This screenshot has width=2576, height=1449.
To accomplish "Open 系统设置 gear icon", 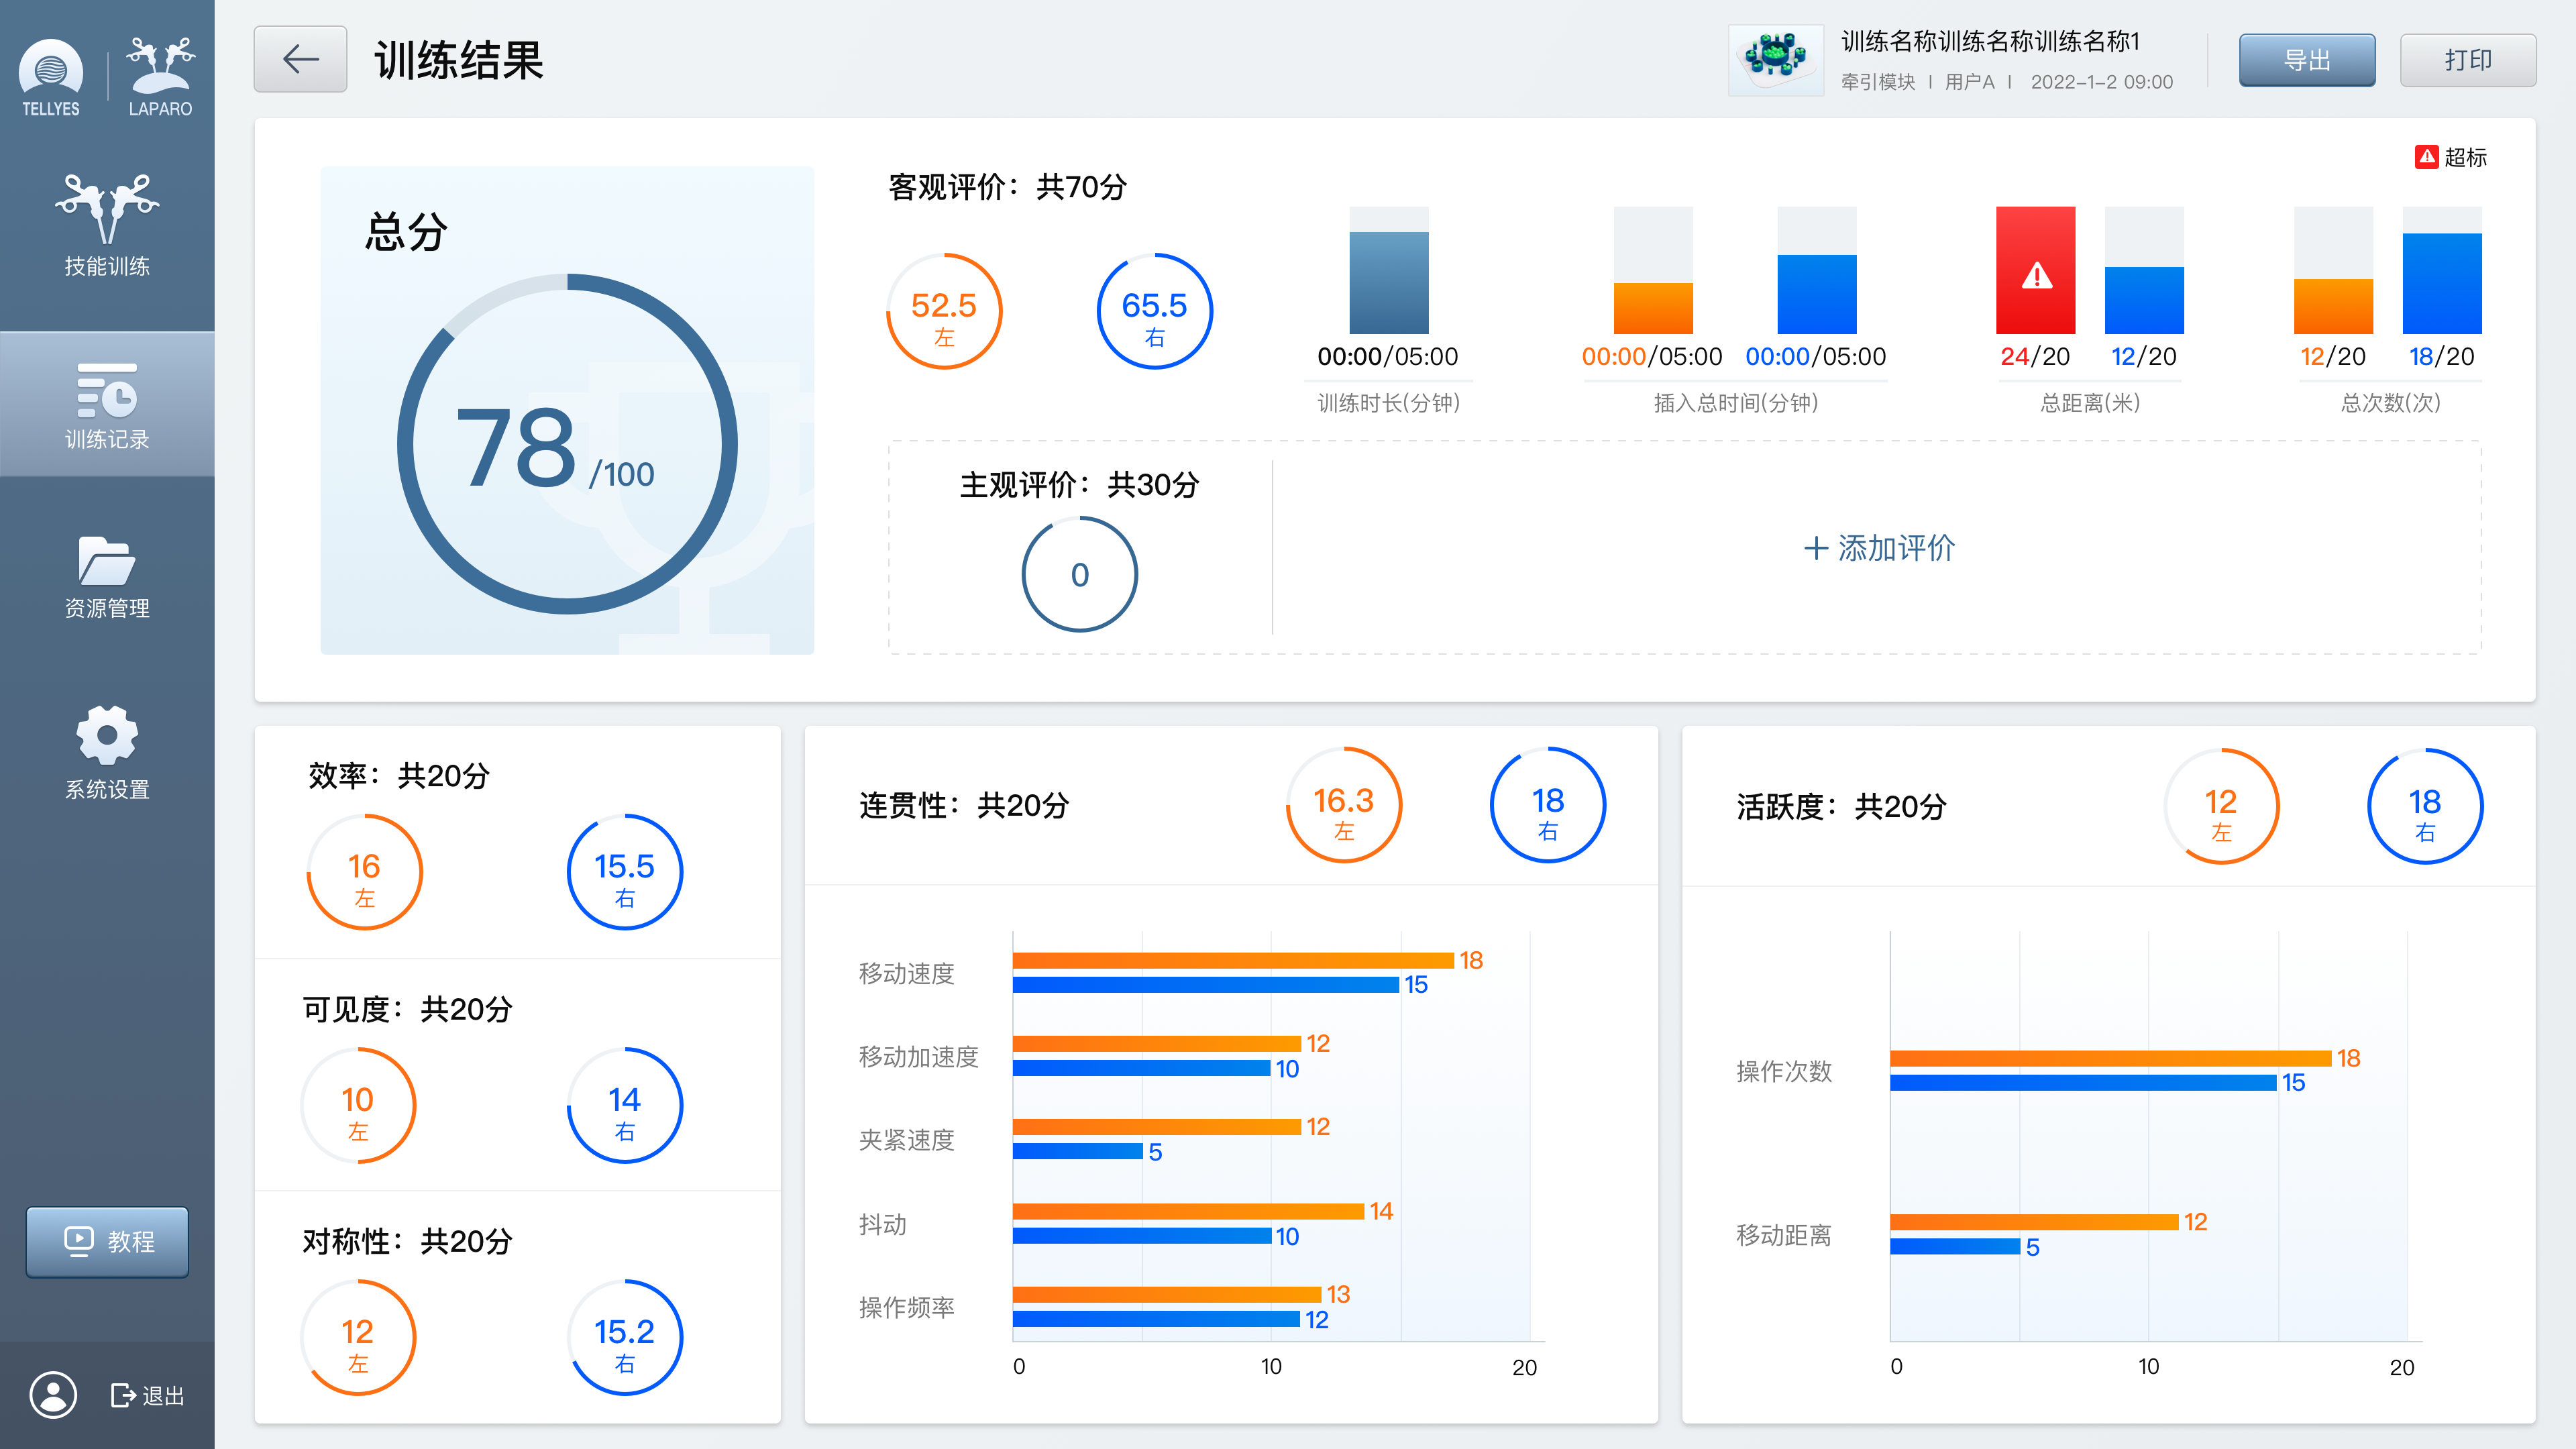I will (107, 735).
